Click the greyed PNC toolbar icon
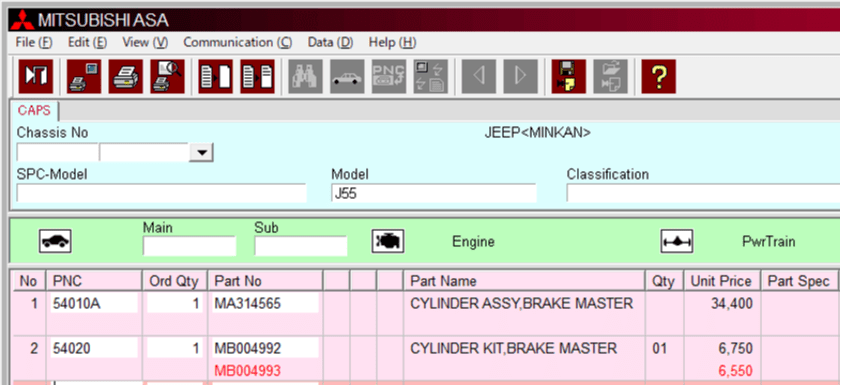841x385 pixels. pos(389,76)
